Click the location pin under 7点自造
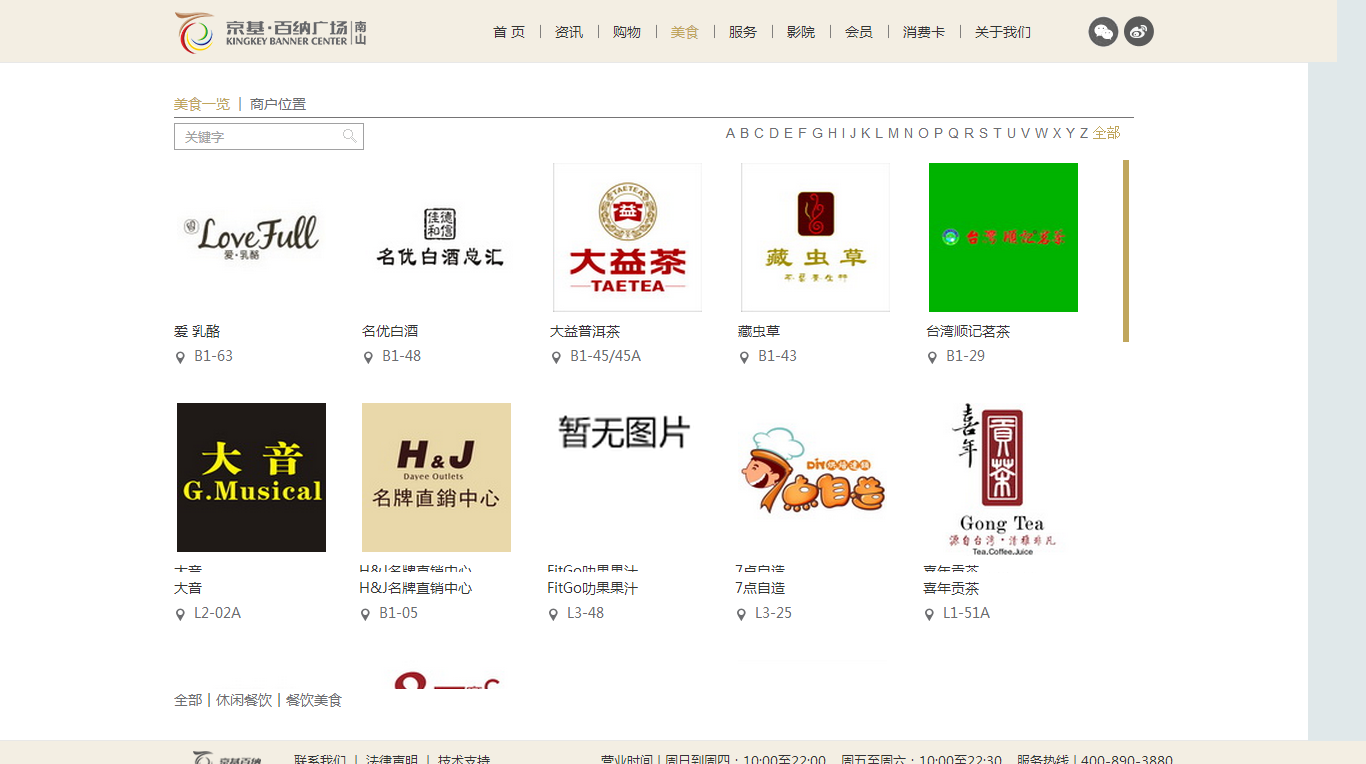This screenshot has width=1366, height=764. pyautogui.click(x=741, y=614)
